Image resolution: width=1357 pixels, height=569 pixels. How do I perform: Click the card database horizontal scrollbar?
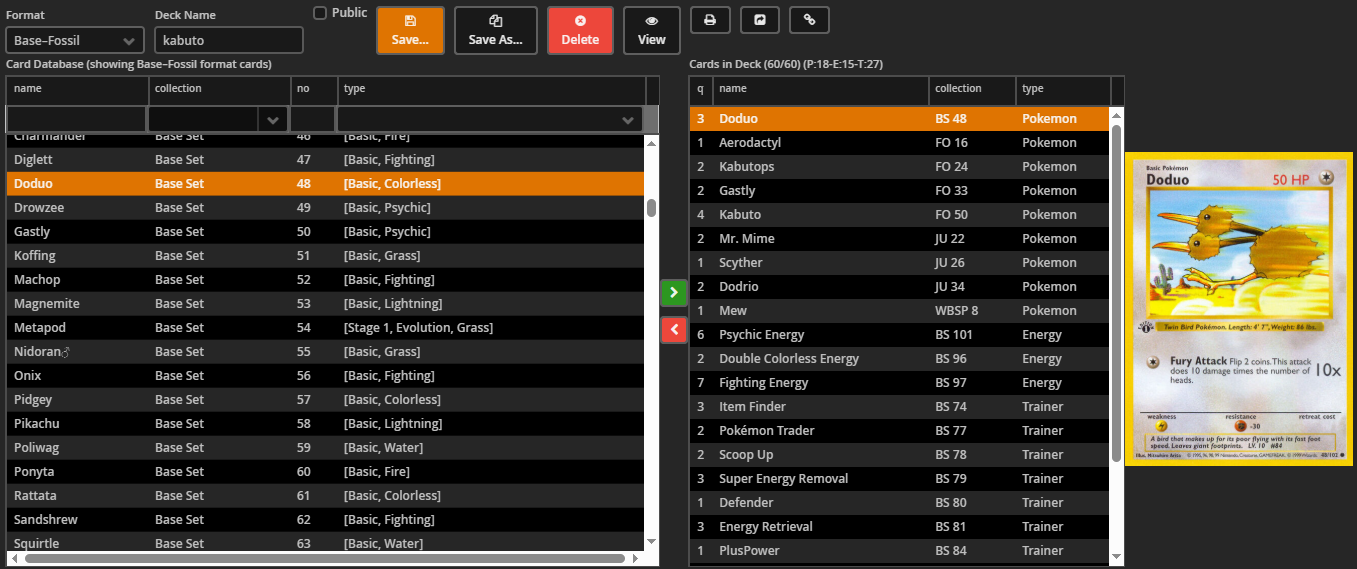point(325,558)
